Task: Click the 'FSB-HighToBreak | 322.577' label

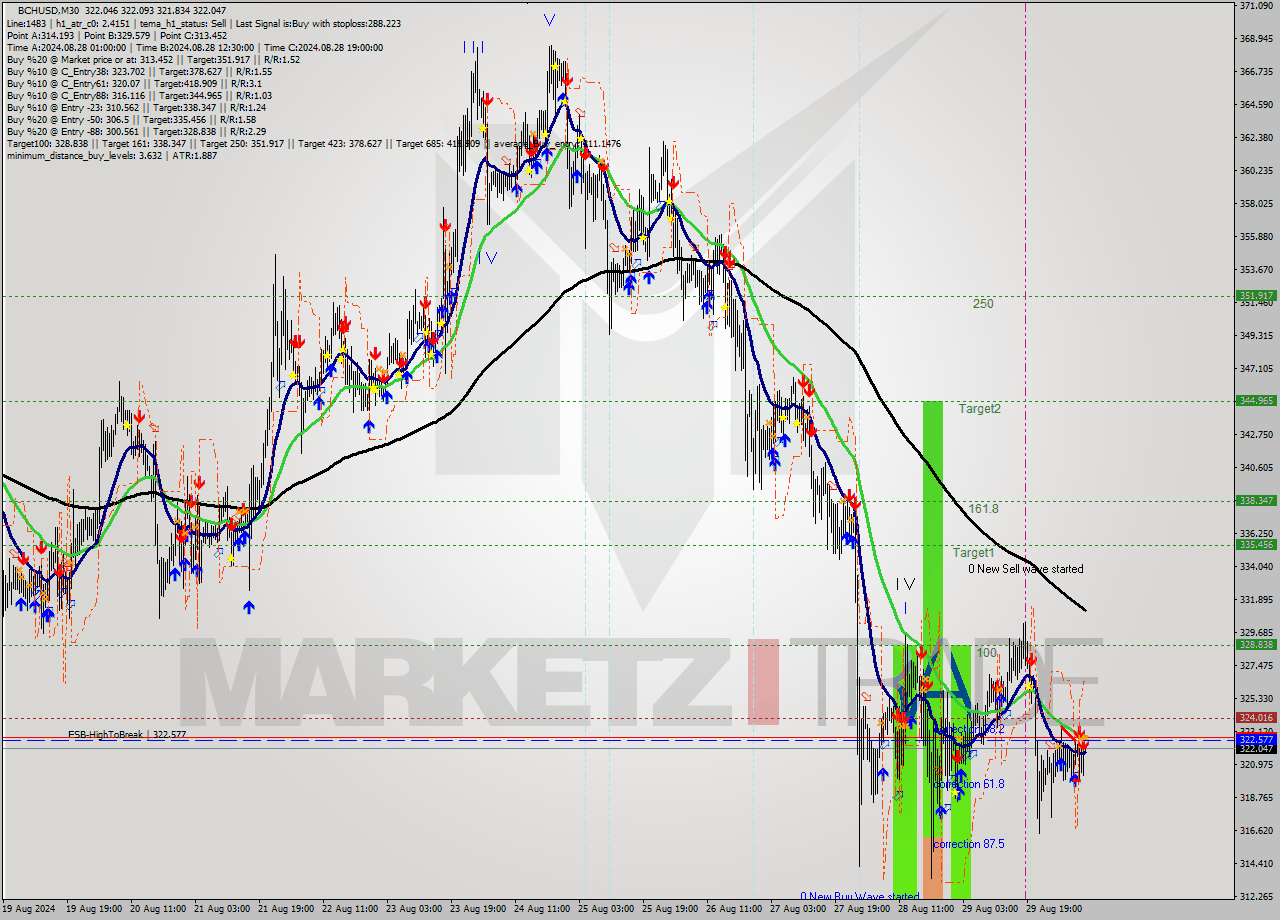Action: [127, 734]
